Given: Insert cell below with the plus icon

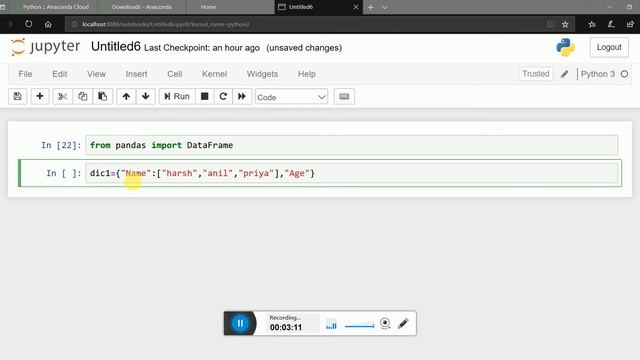Looking at the screenshot, I should click(x=40, y=97).
